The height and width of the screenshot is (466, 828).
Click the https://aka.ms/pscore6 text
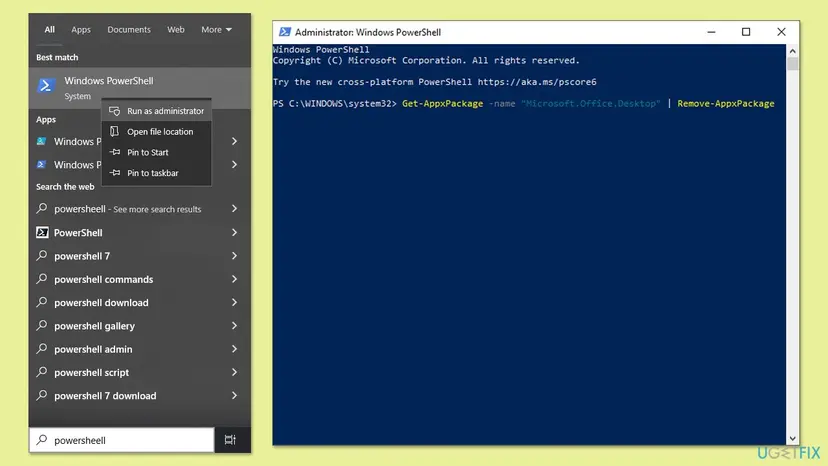(537, 82)
